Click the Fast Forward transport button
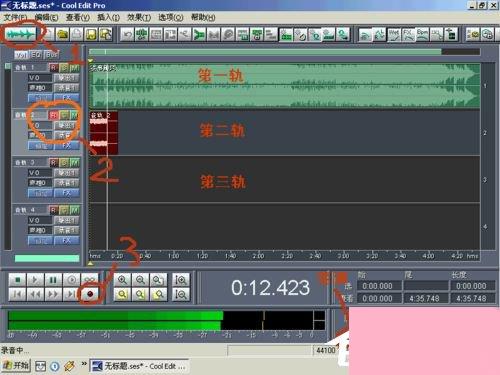Image resolution: width=500 pixels, height=375 pixels. coord(53,294)
